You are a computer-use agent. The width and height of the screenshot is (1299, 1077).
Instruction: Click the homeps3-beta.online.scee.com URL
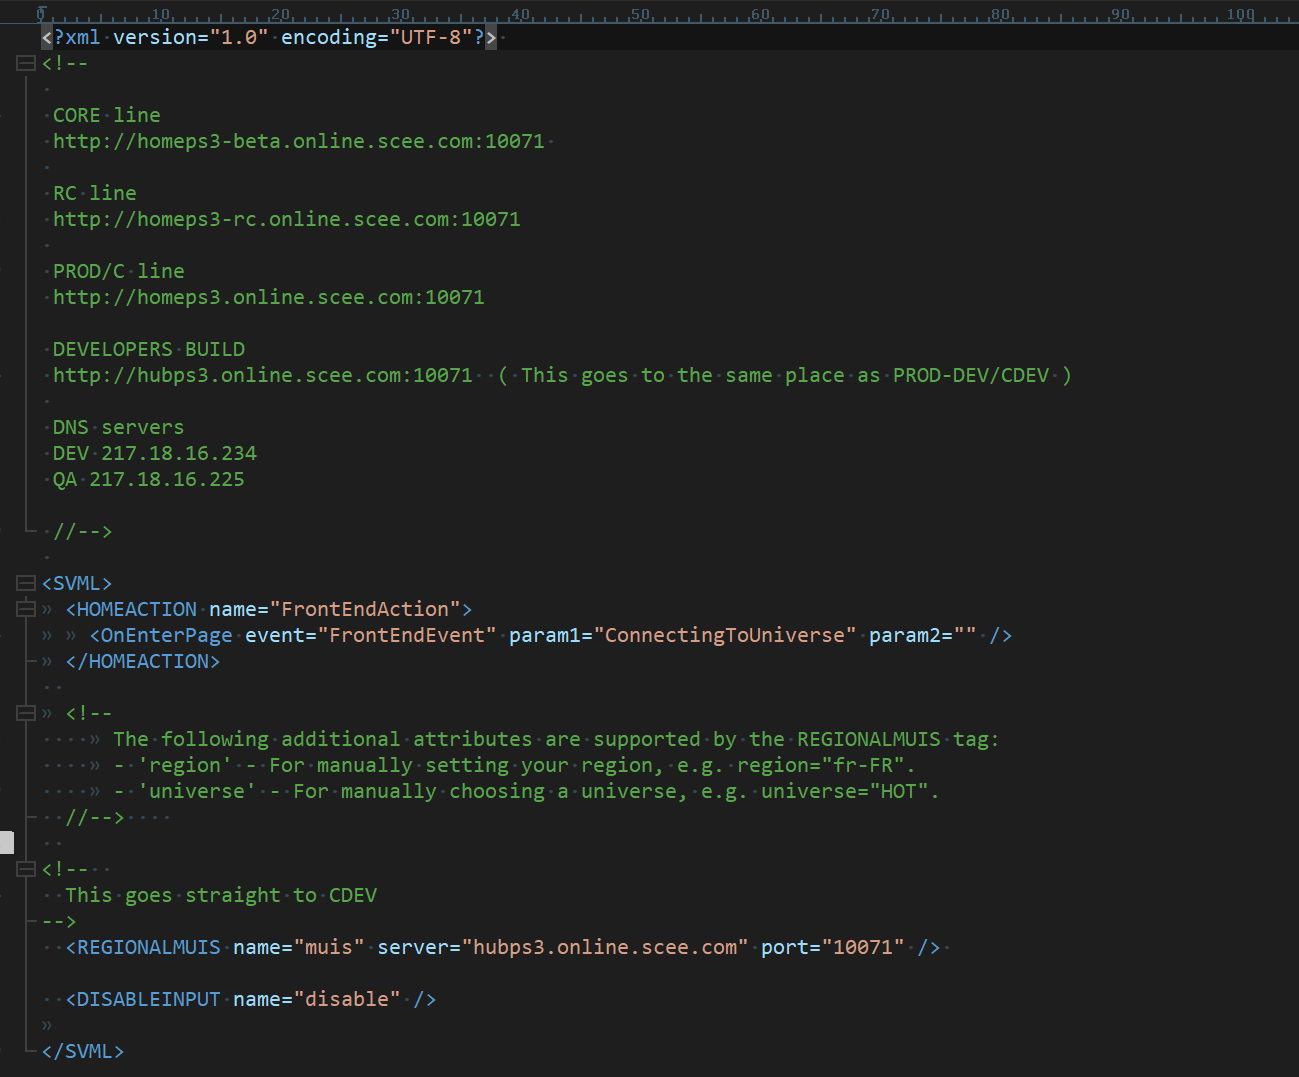[x=299, y=141]
